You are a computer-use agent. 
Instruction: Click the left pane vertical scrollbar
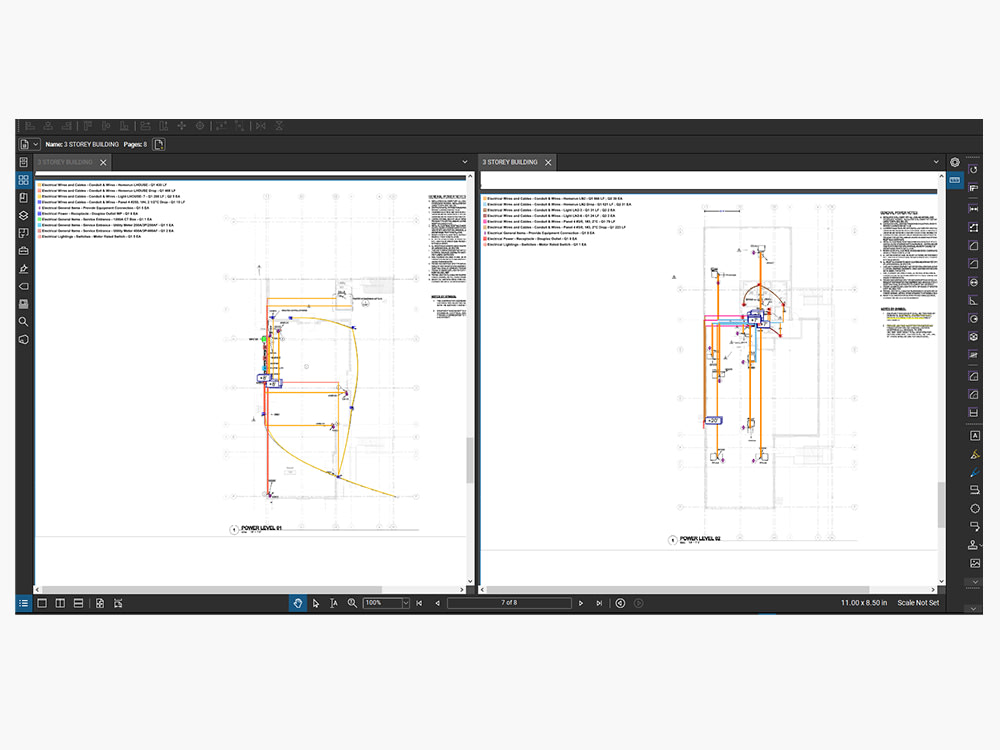tap(470, 459)
